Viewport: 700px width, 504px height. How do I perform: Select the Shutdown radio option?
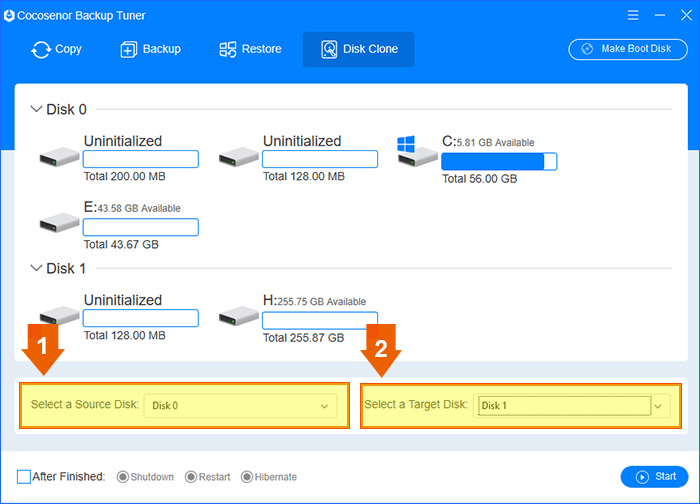tap(145, 477)
